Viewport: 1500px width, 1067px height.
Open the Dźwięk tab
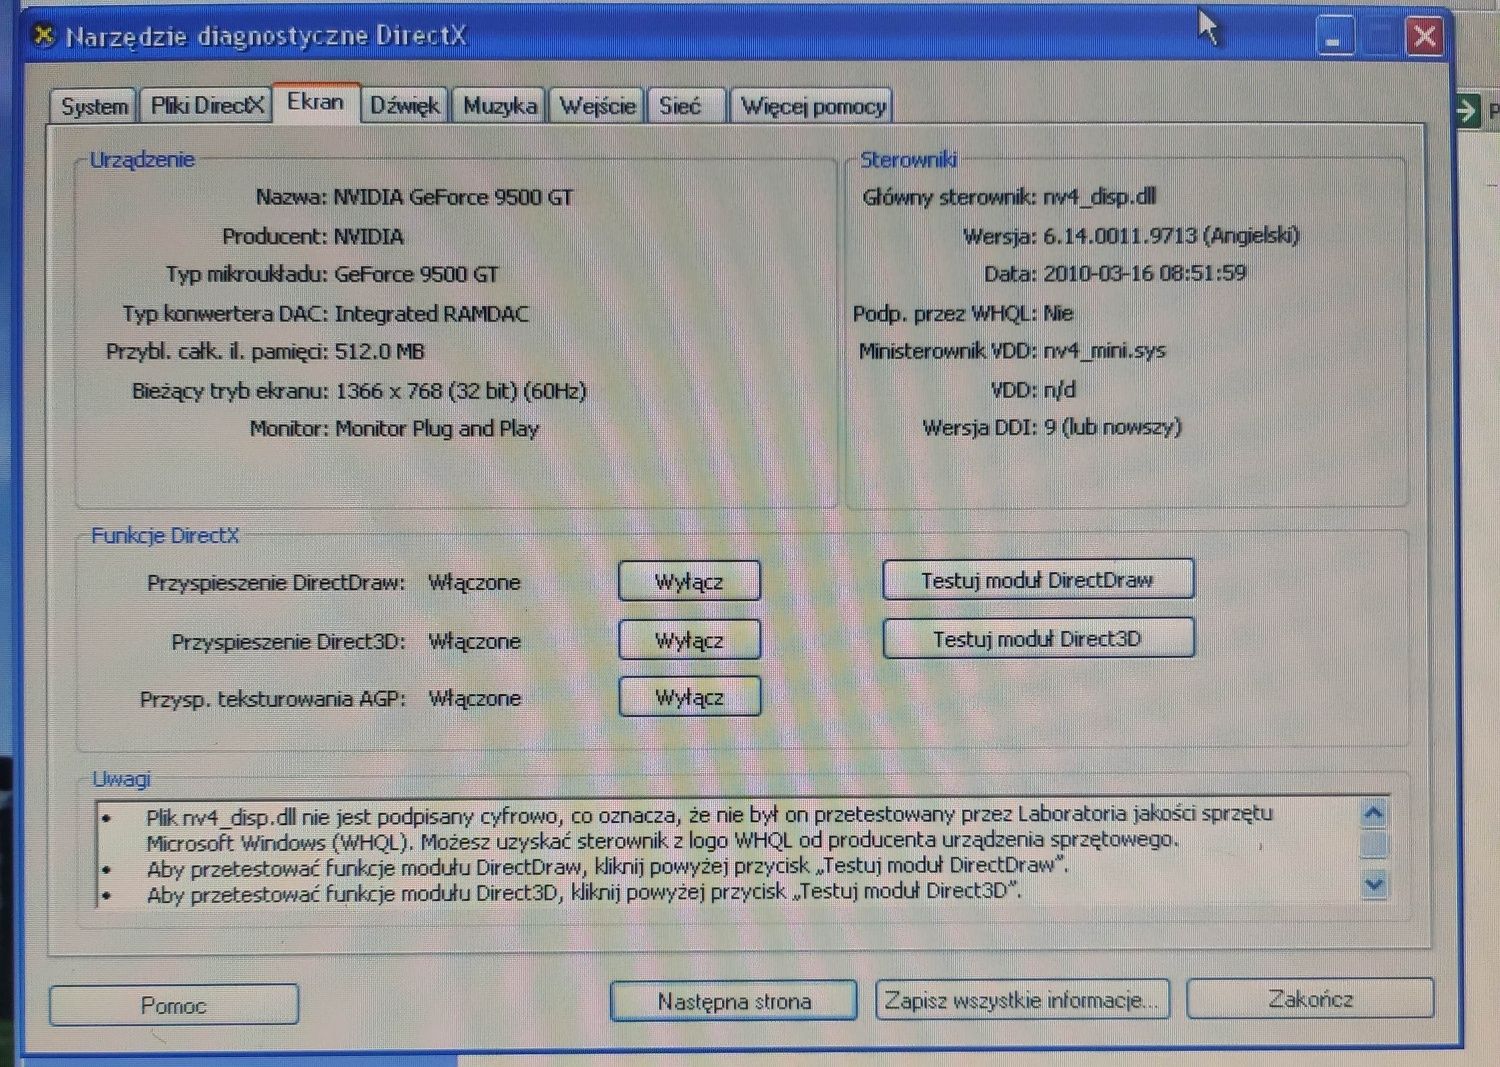(404, 106)
